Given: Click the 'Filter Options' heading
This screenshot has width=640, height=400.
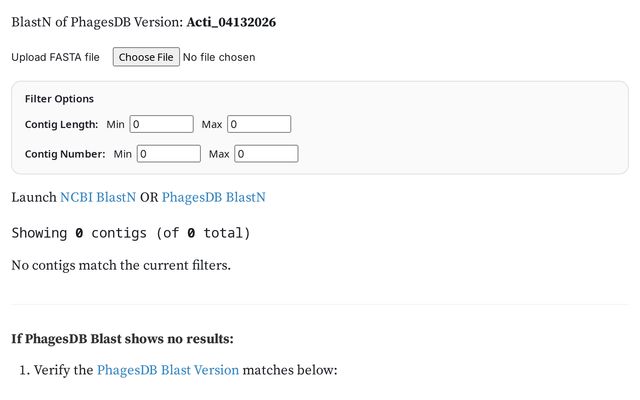Looking at the screenshot, I should [59, 99].
